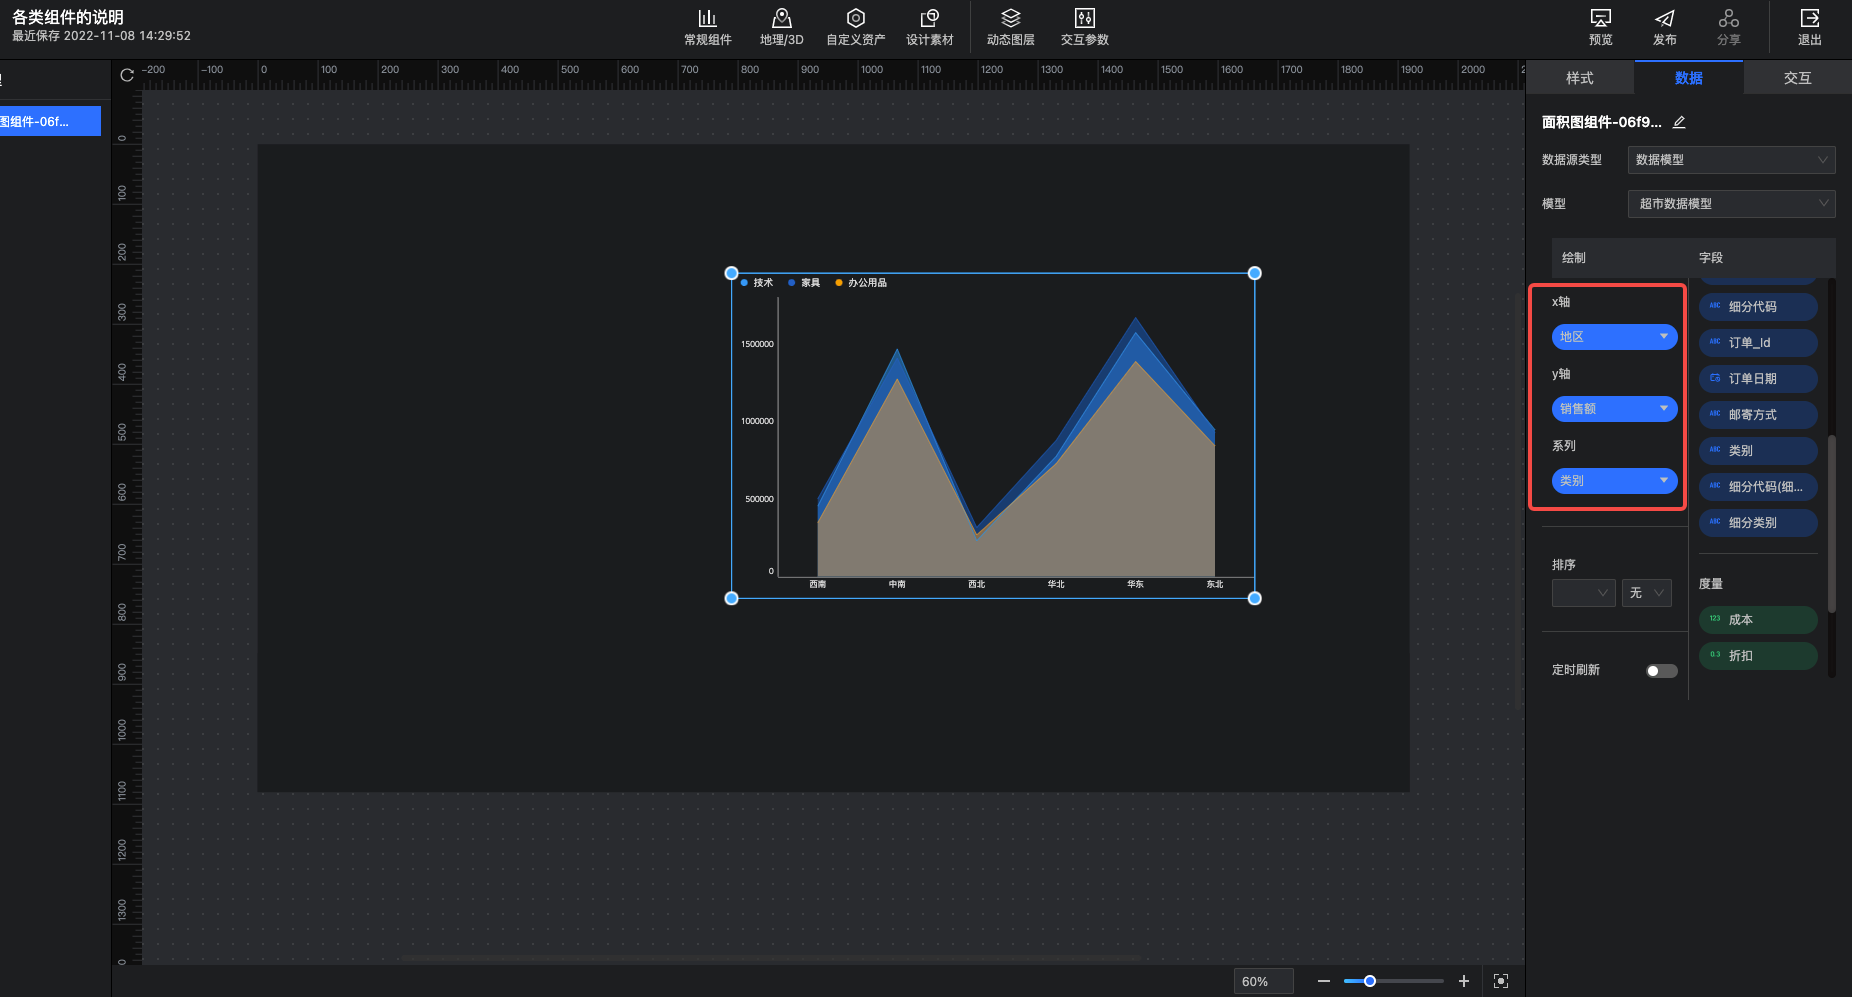The height and width of the screenshot is (997, 1852).
Task: Open the 排序 无 order dropdown
Action: (1646, 593)
